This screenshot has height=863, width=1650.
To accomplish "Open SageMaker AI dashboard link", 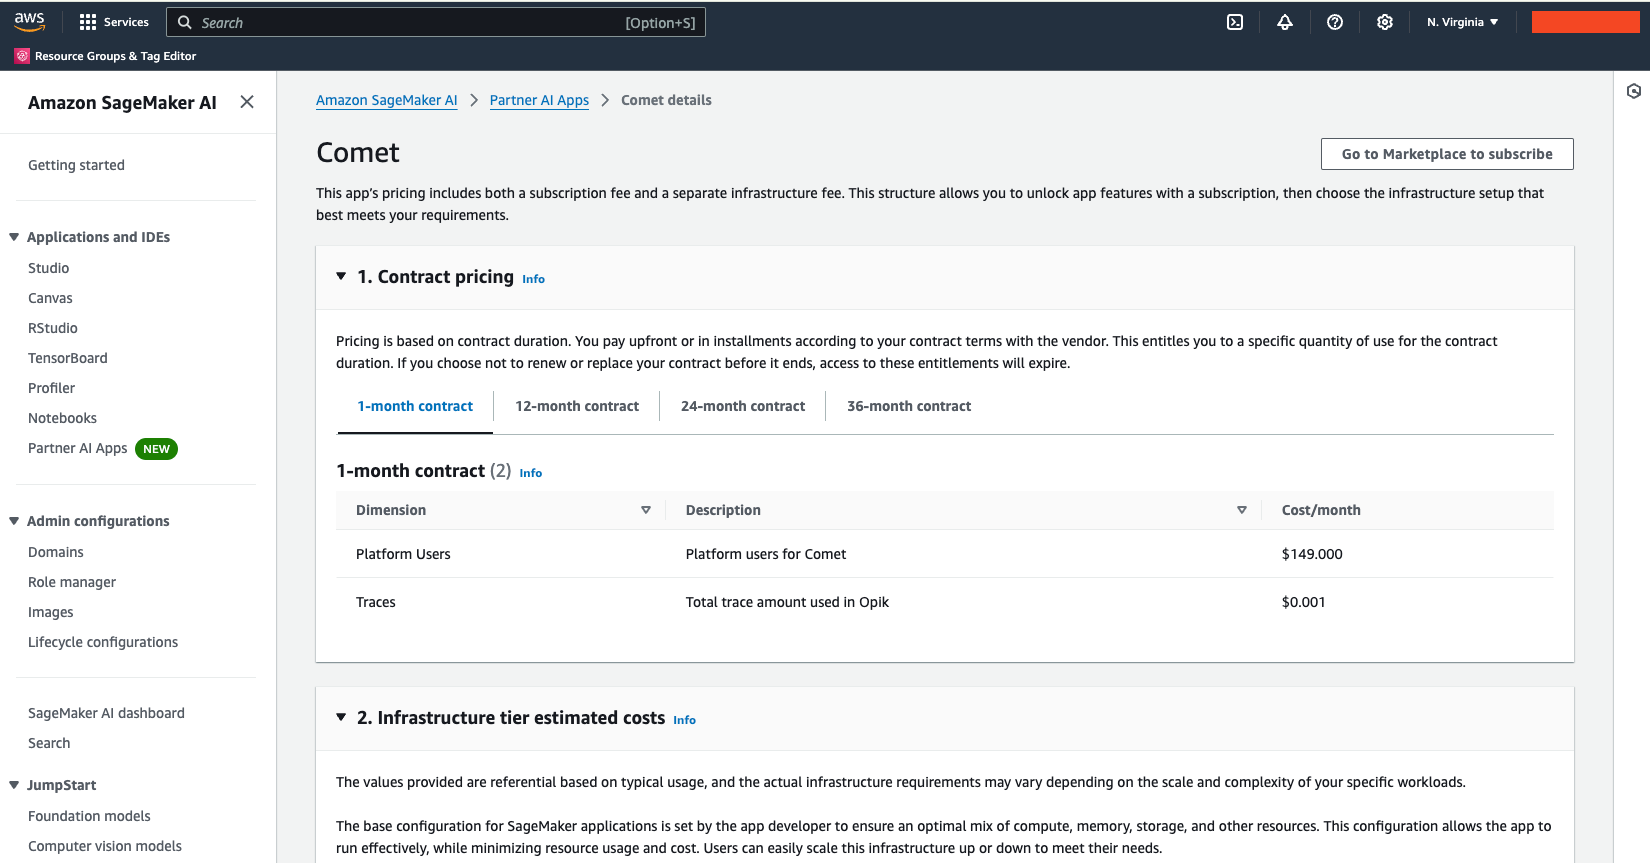I will [x=106, y=713].
